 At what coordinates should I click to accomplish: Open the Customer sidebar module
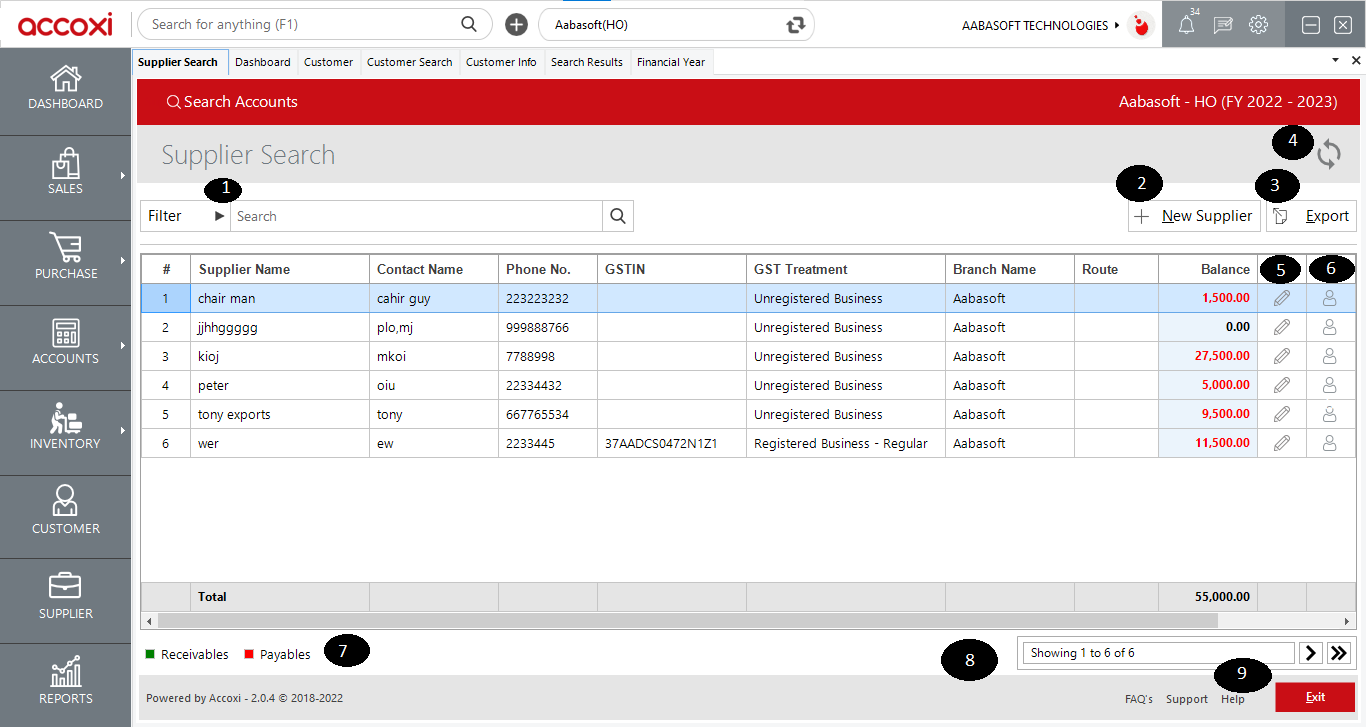pos(65,519)
